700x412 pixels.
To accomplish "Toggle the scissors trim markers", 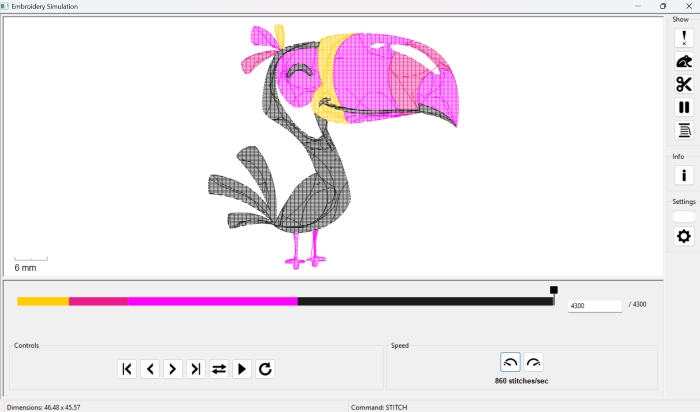I will pyautogui.click(x=684, y=85).
